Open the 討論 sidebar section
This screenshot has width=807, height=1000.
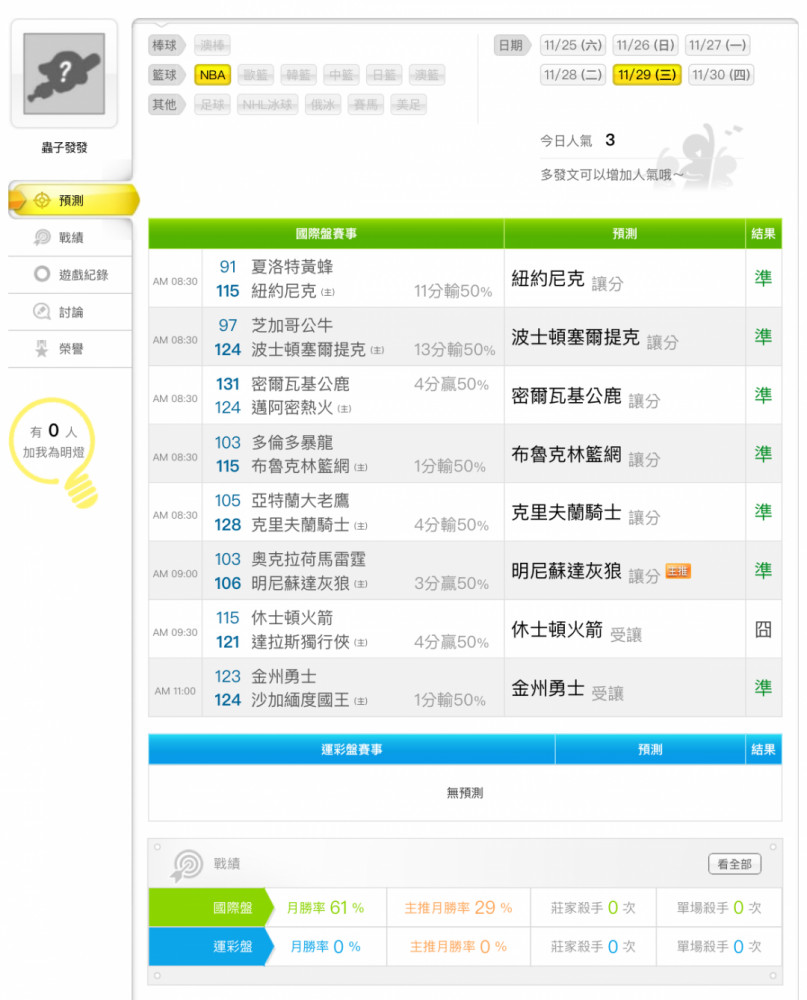pyautogui.click(x=70, y=311)
